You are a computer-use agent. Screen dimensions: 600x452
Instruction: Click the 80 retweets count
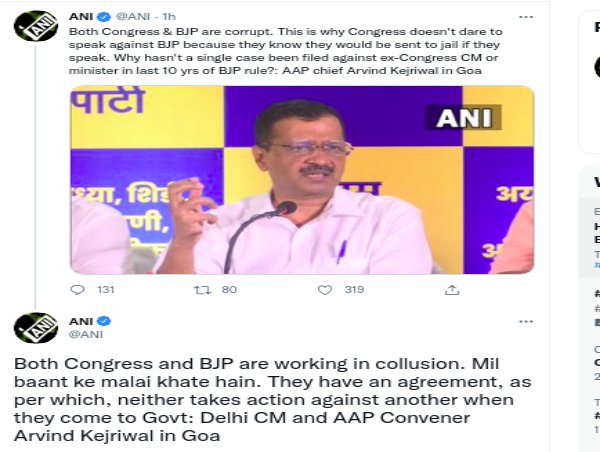click(x=229, y=290)
